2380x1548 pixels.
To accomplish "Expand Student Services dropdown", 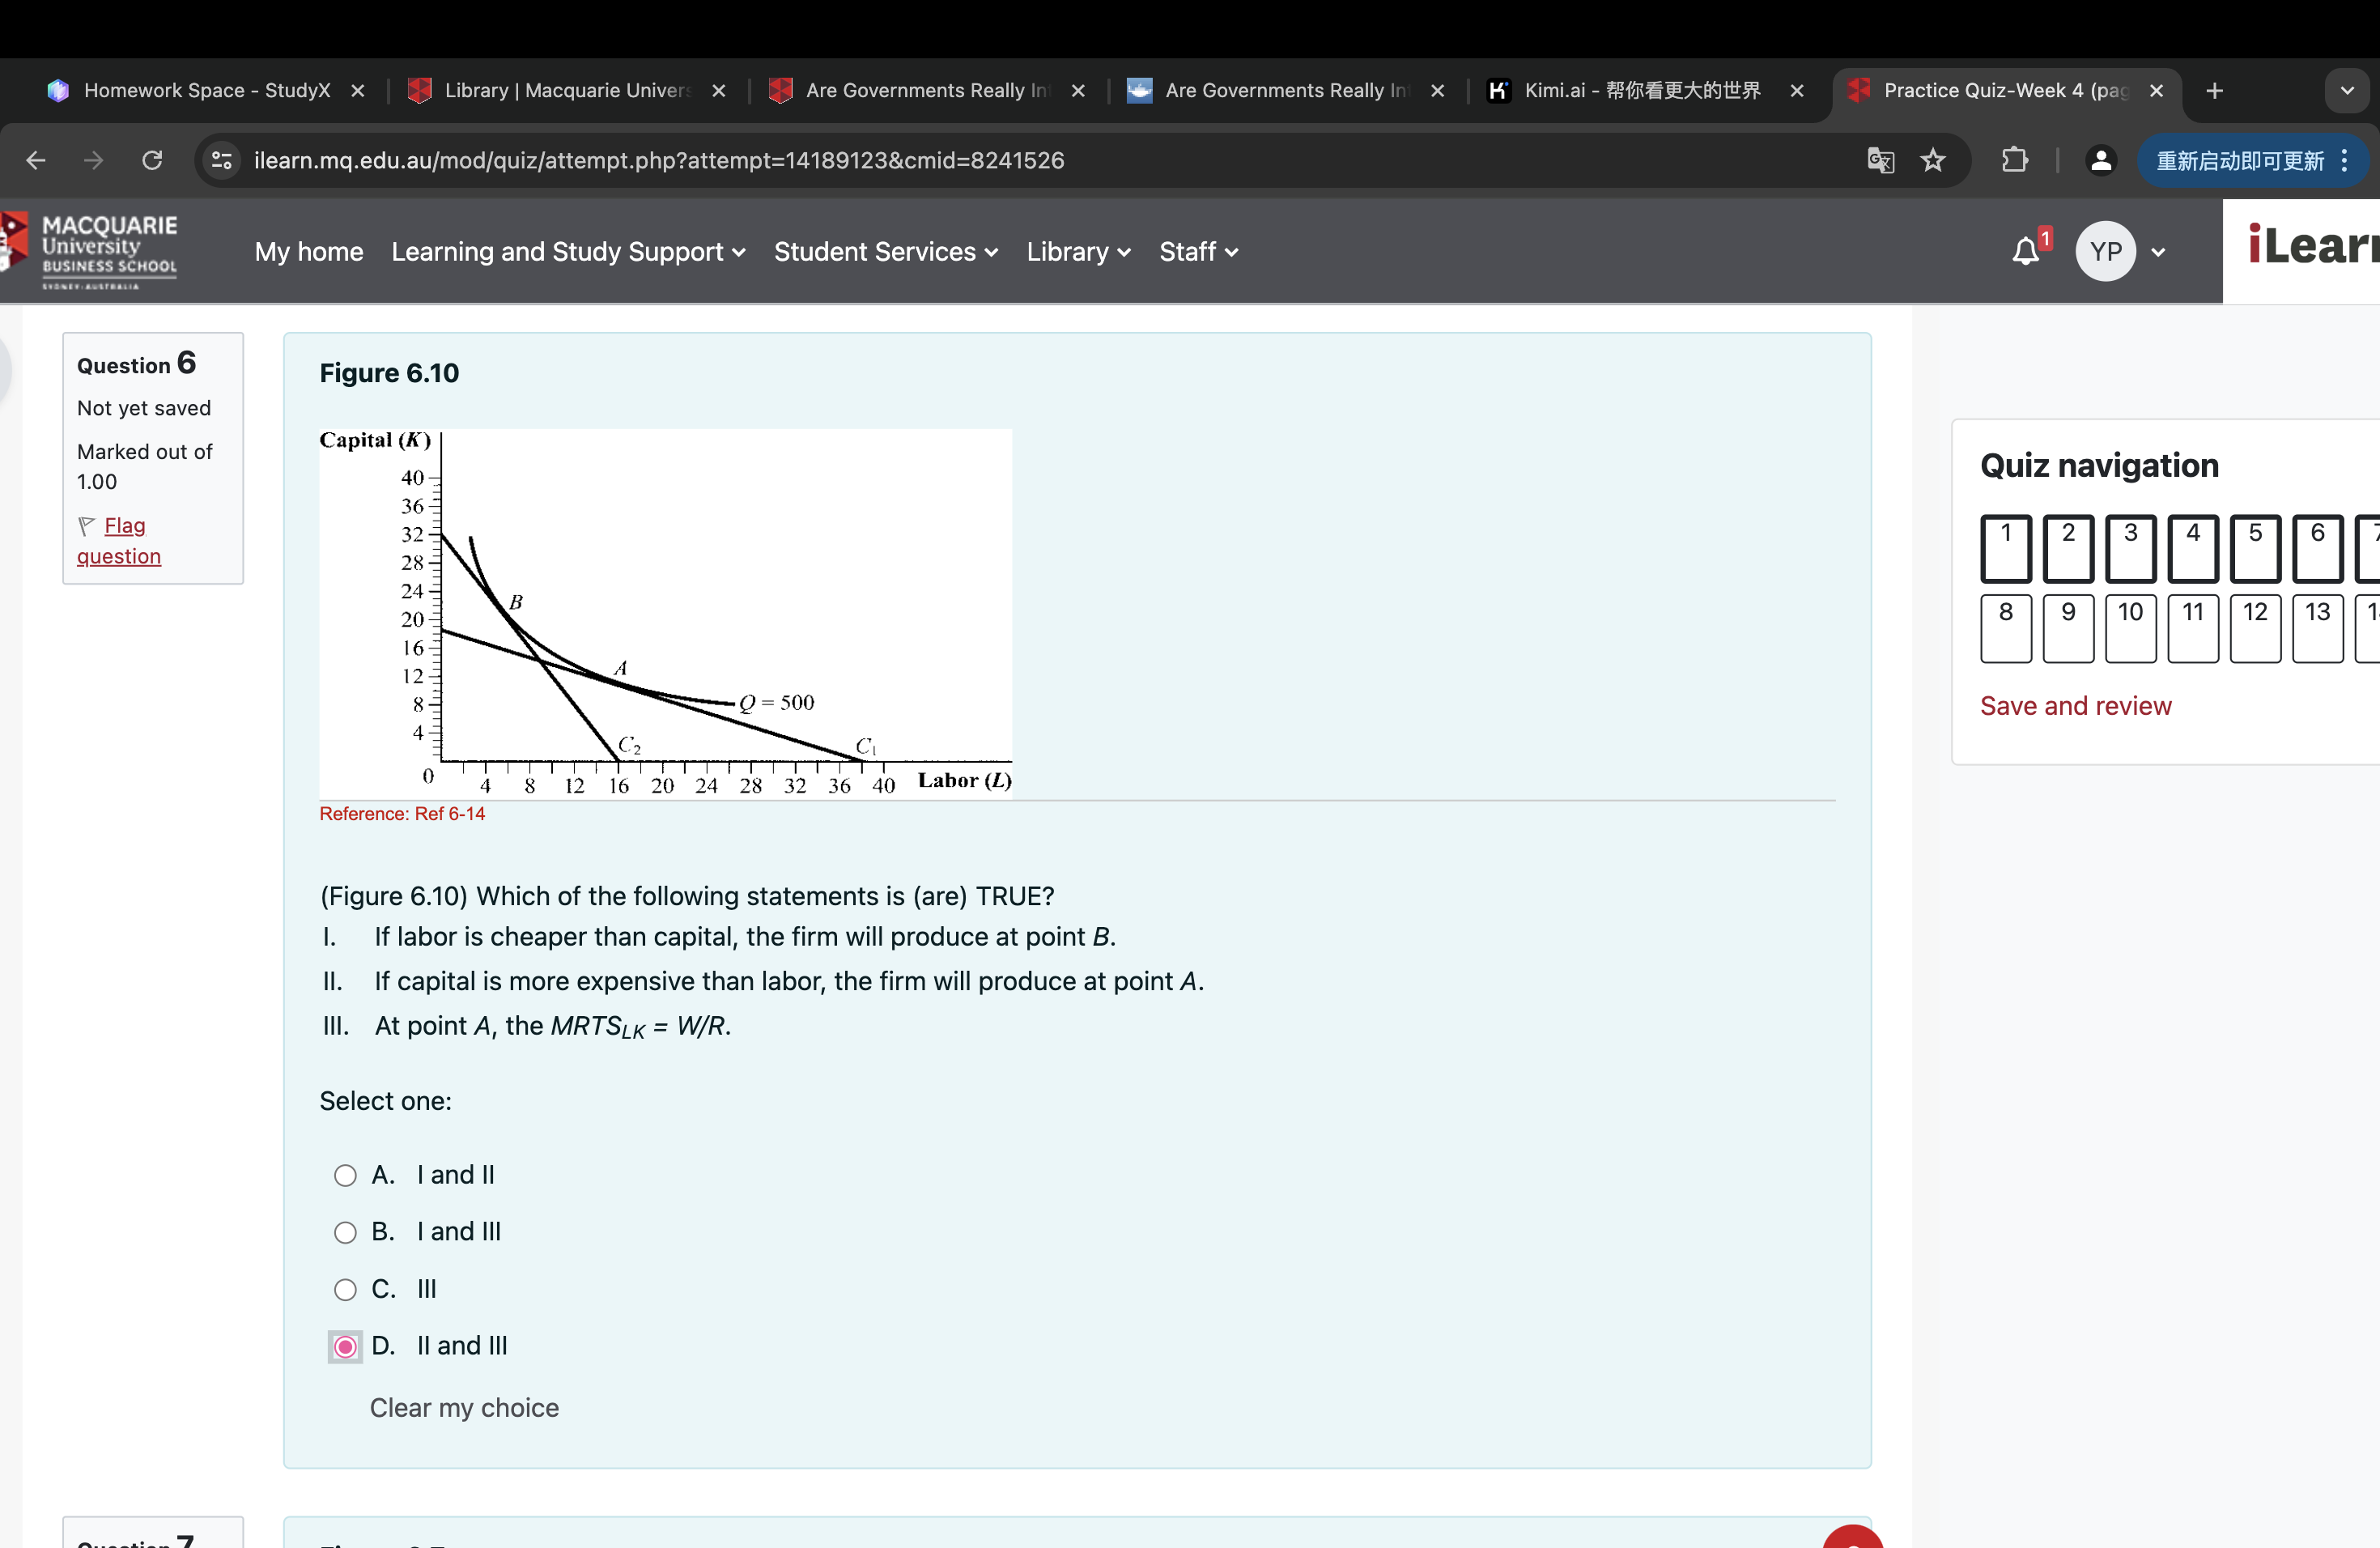I will coord(886,252).
